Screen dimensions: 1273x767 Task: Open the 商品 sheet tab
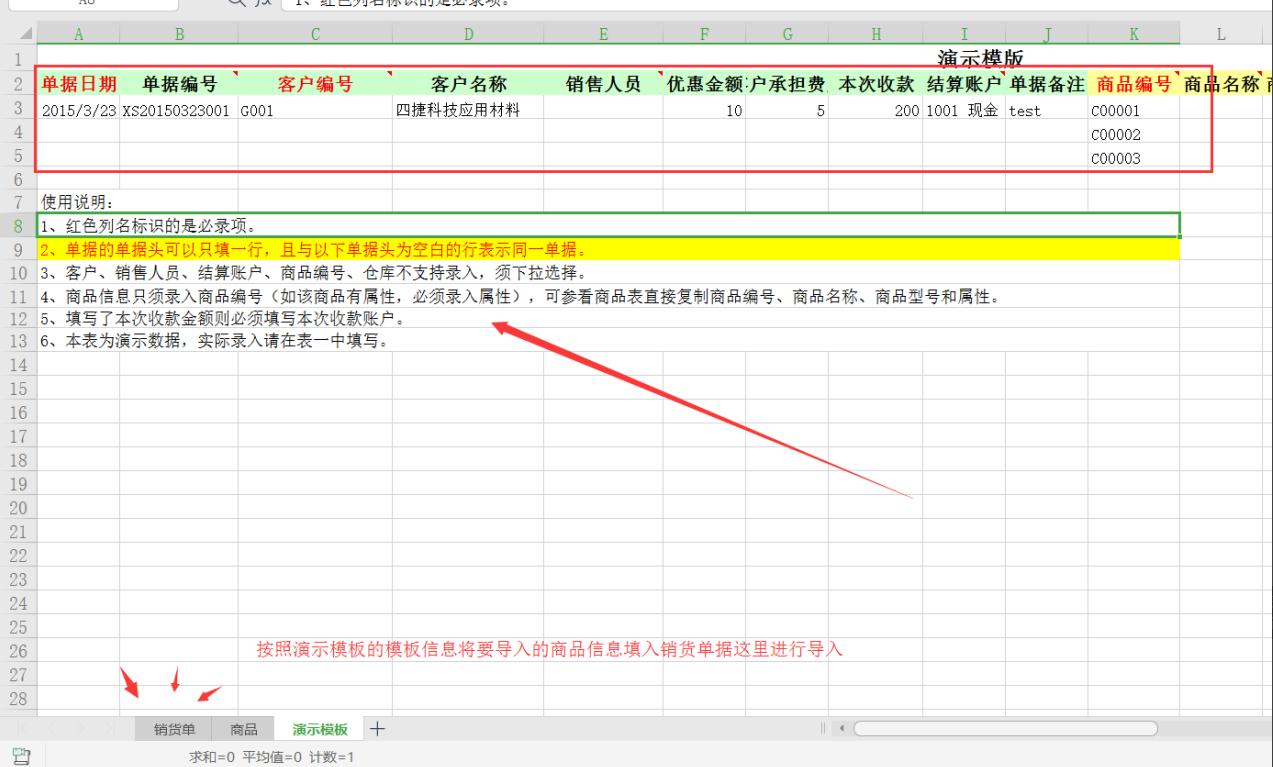click(245, 730)
